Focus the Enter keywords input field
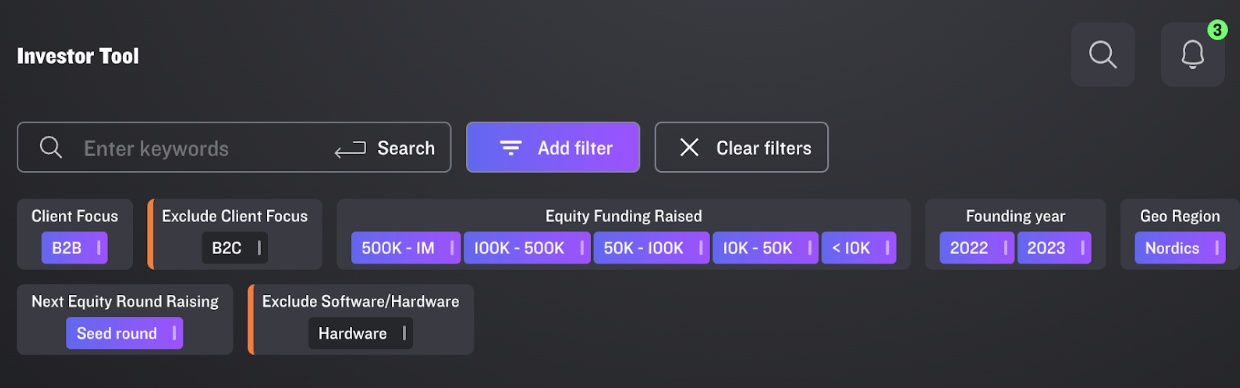The height and width of the screenshot is (388, 1240). coord(200,148)
